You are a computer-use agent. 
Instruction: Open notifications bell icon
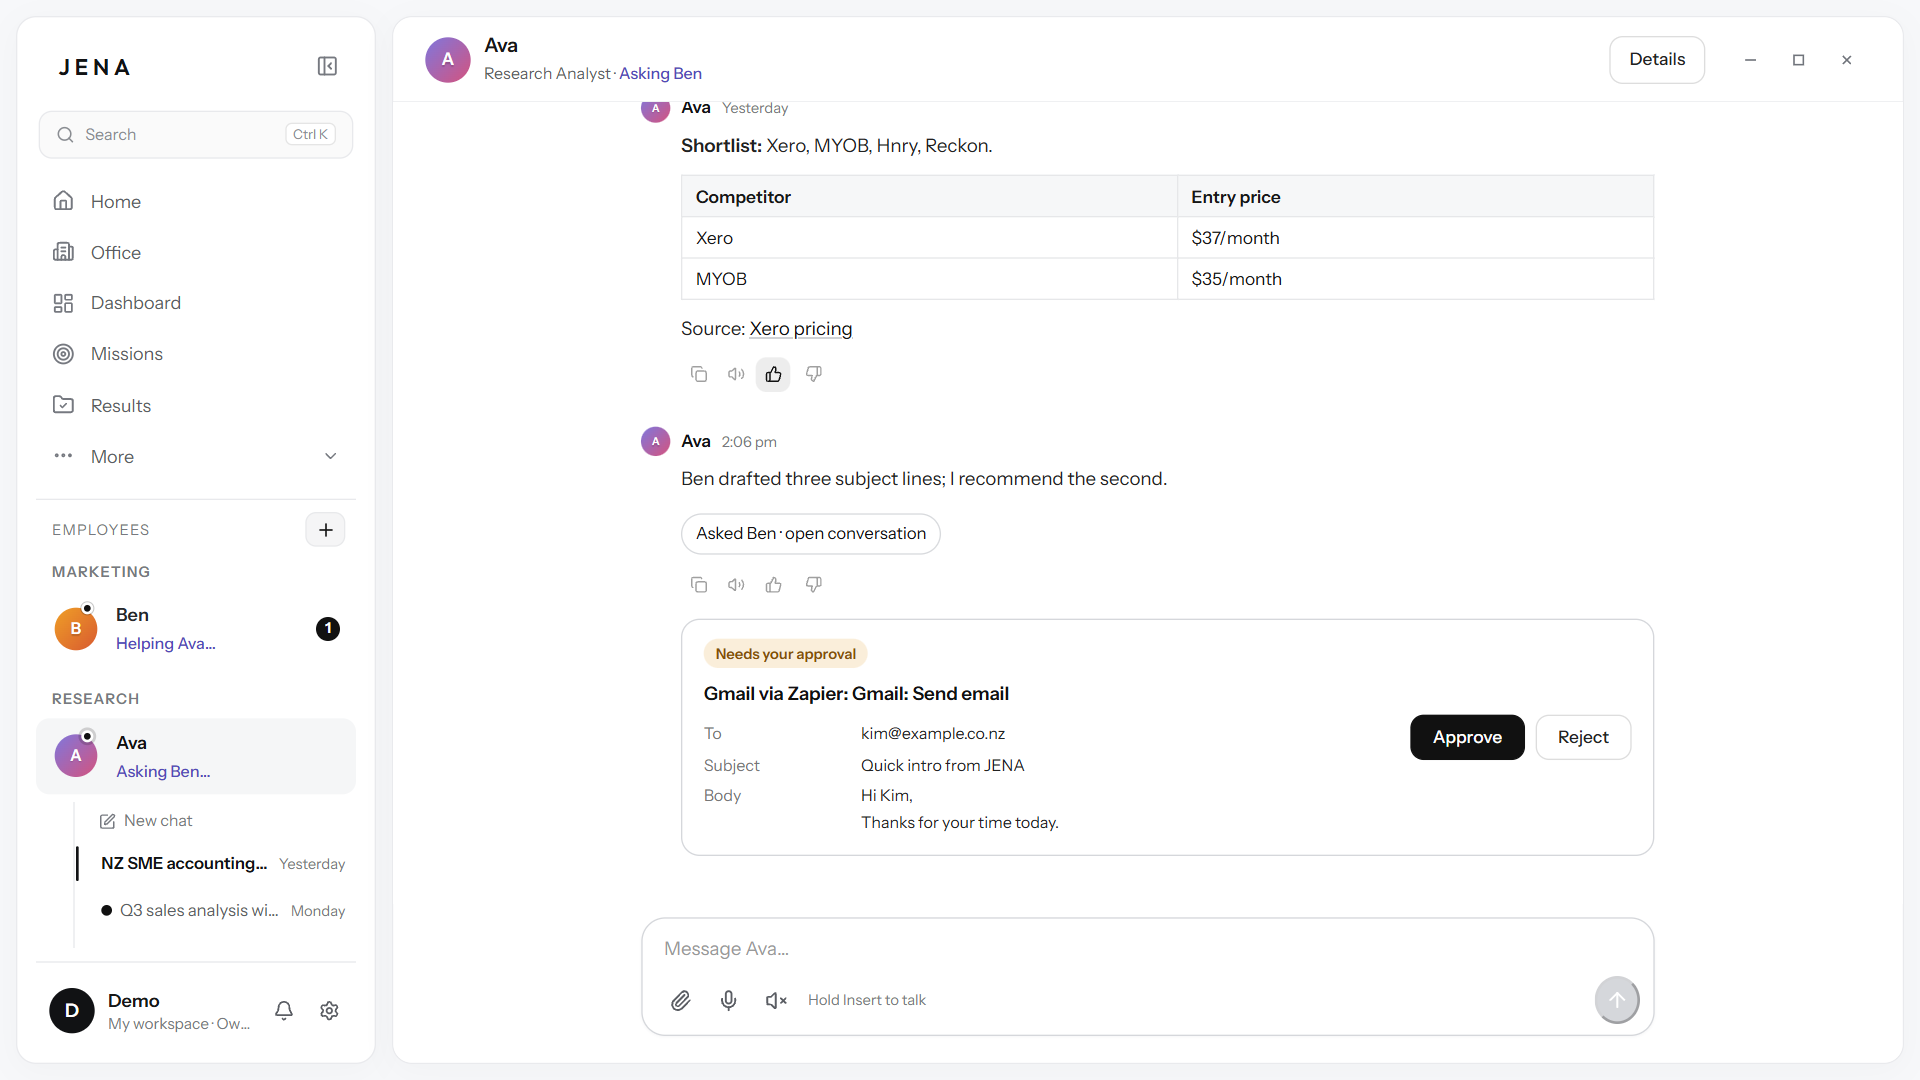pos(284,1010)
